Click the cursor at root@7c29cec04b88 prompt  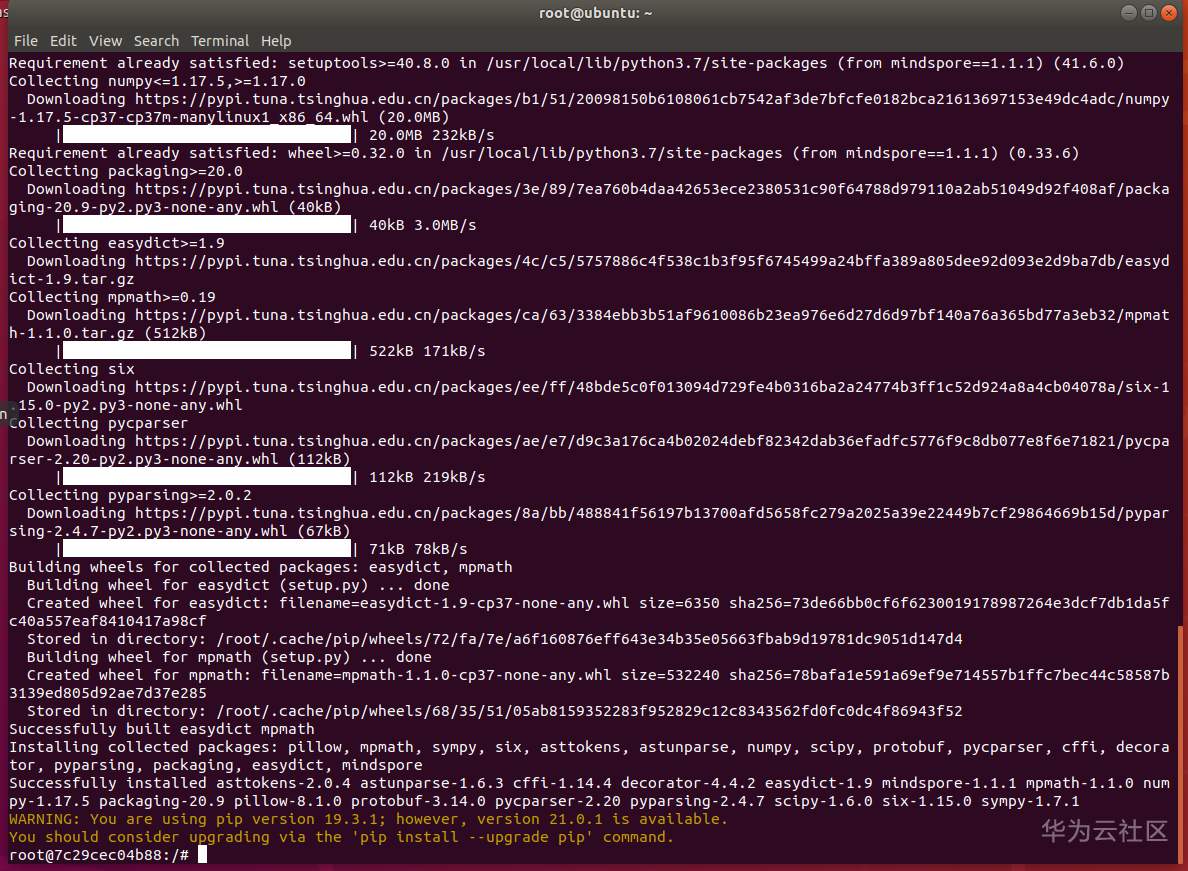tap(202, 854)
